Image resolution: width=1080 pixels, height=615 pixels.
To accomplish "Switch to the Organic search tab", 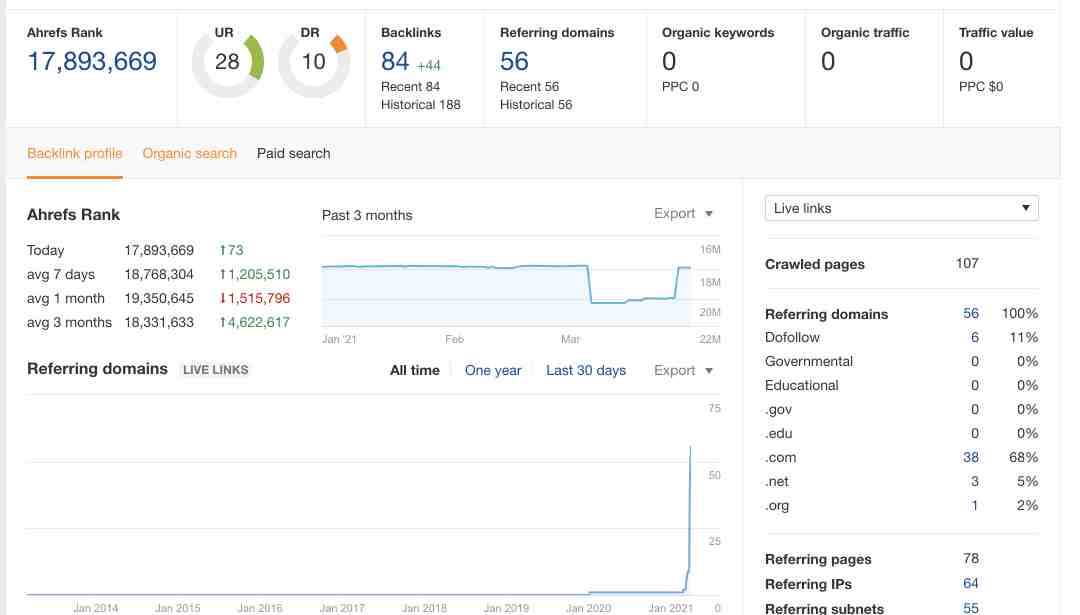I will pos(189,153).
